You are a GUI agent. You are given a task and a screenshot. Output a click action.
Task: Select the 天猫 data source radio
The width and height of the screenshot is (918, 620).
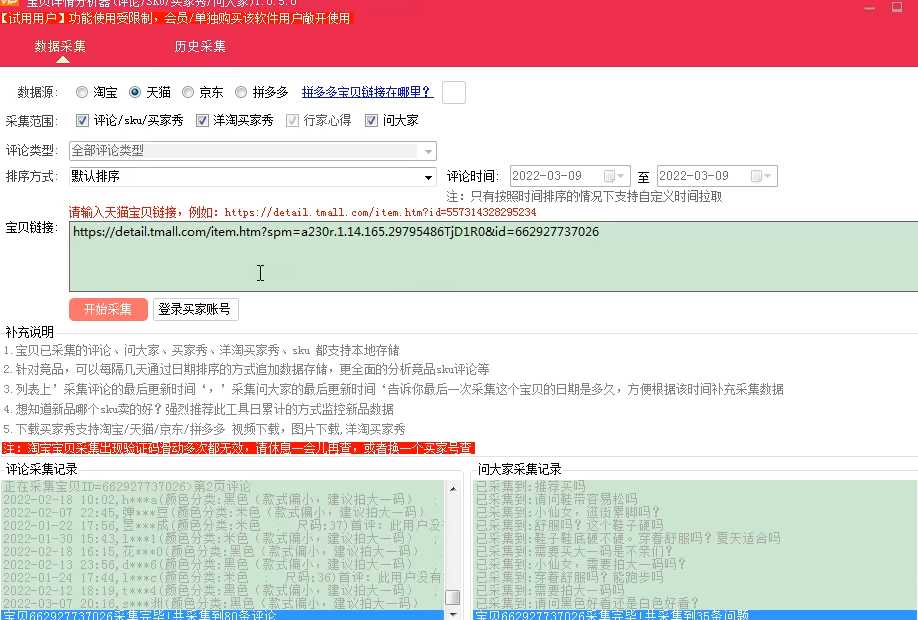135,92
